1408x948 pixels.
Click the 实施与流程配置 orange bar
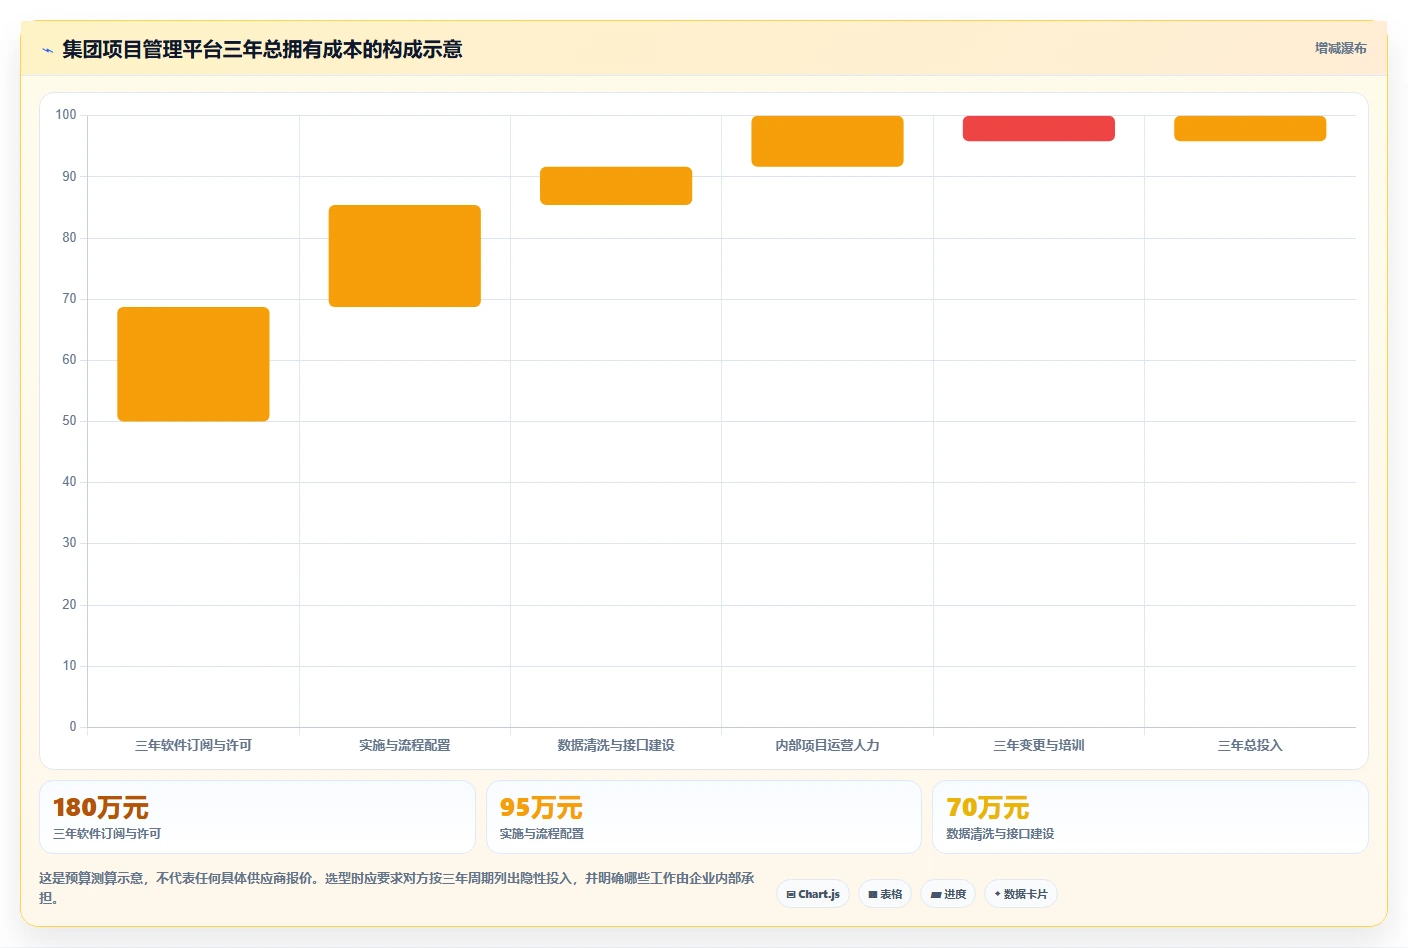(405, 256)
